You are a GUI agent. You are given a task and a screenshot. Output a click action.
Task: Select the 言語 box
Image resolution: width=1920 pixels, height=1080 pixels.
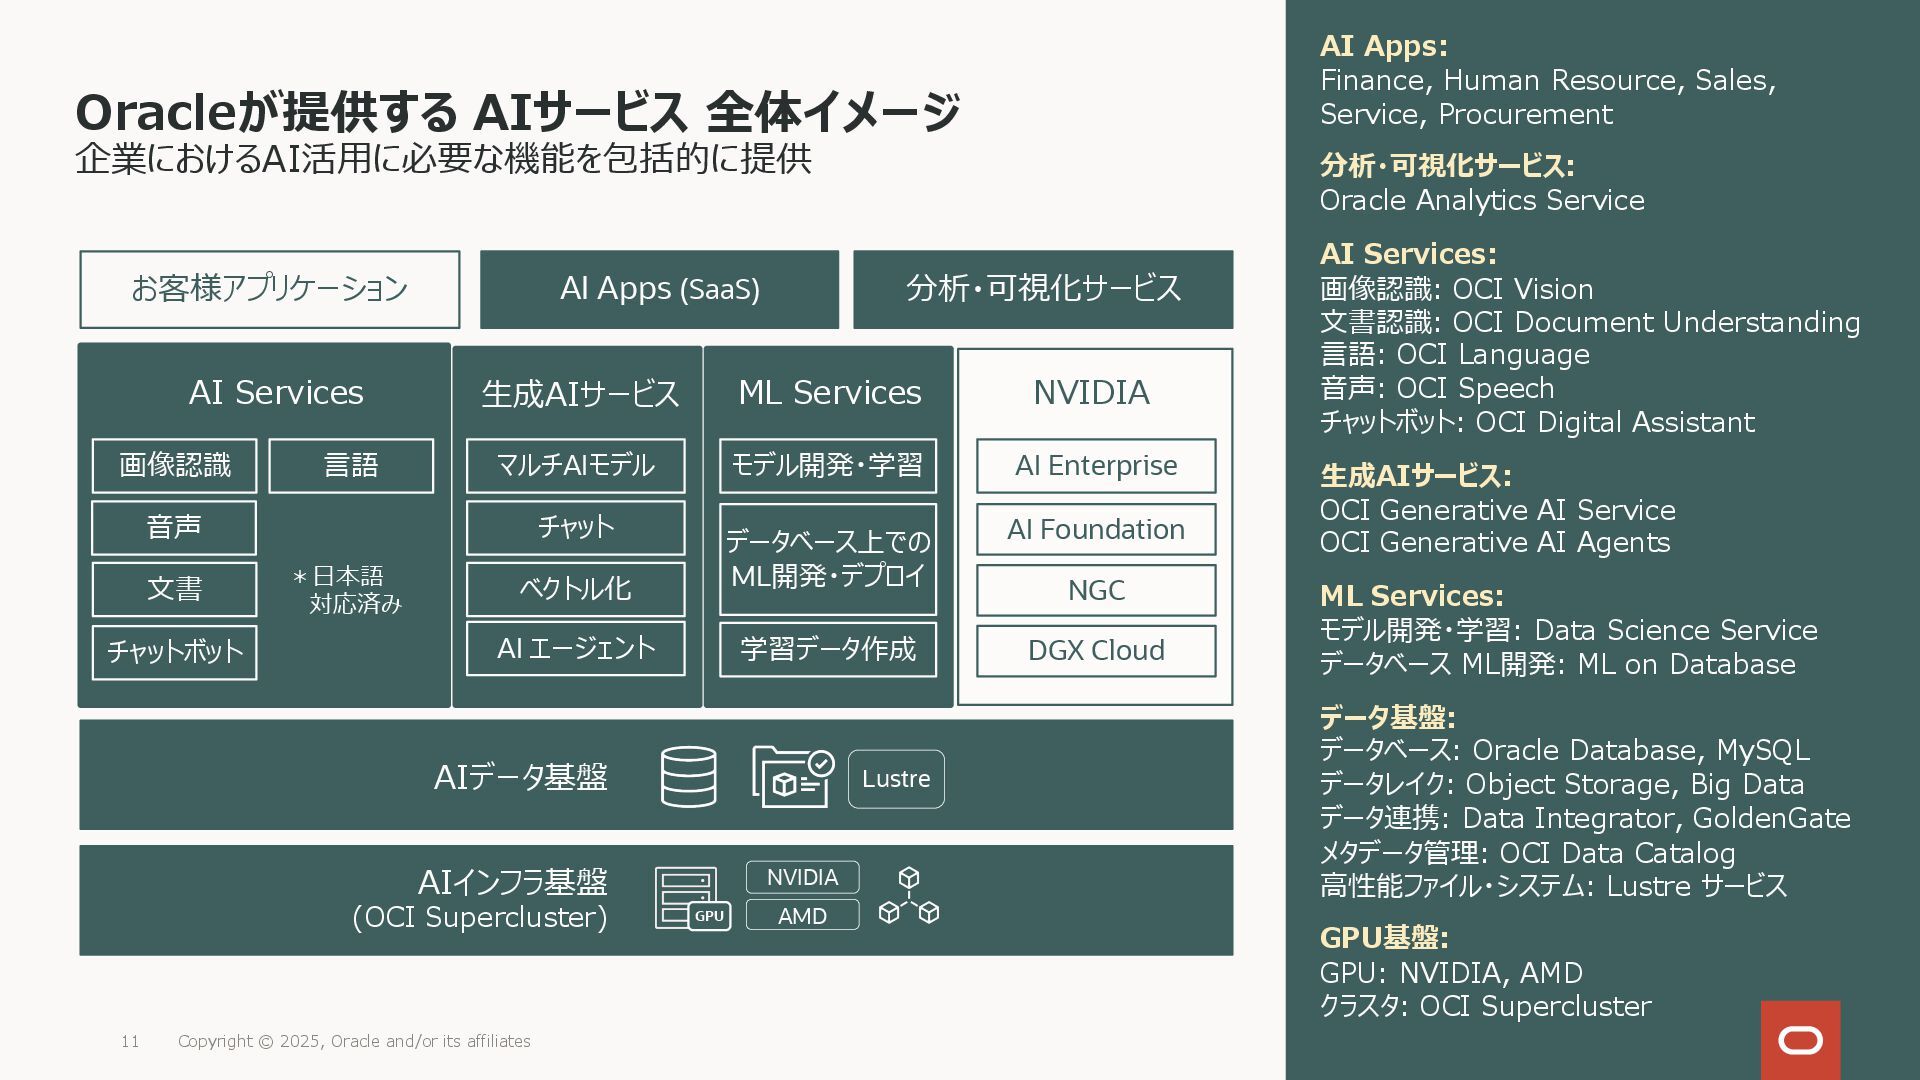click(351, 466)
